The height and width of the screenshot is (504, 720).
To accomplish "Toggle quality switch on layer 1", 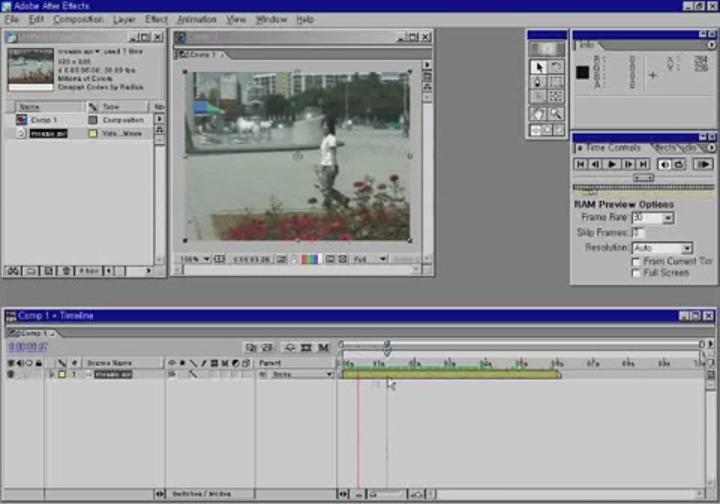I will 193,375.
